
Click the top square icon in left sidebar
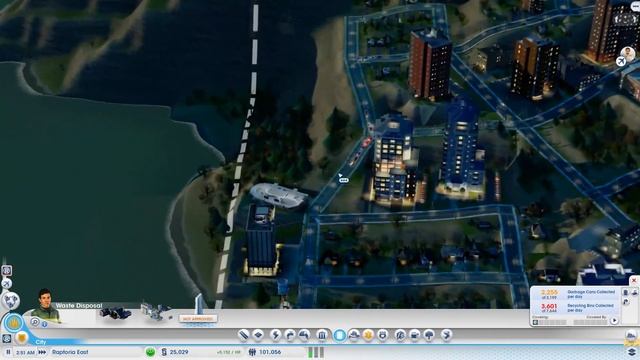point(7,271)
